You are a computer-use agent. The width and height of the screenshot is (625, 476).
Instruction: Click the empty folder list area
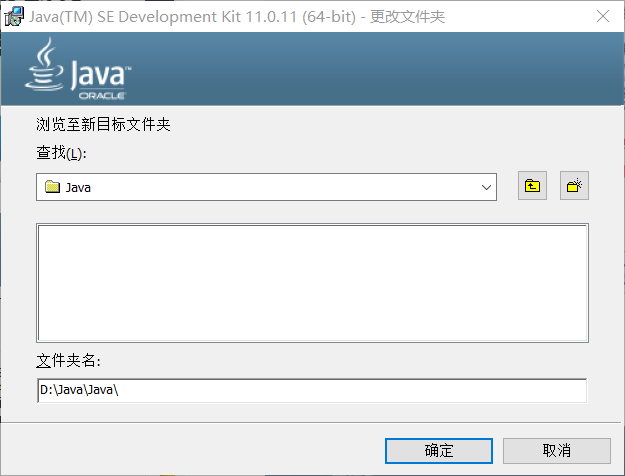tap(312, 283)
